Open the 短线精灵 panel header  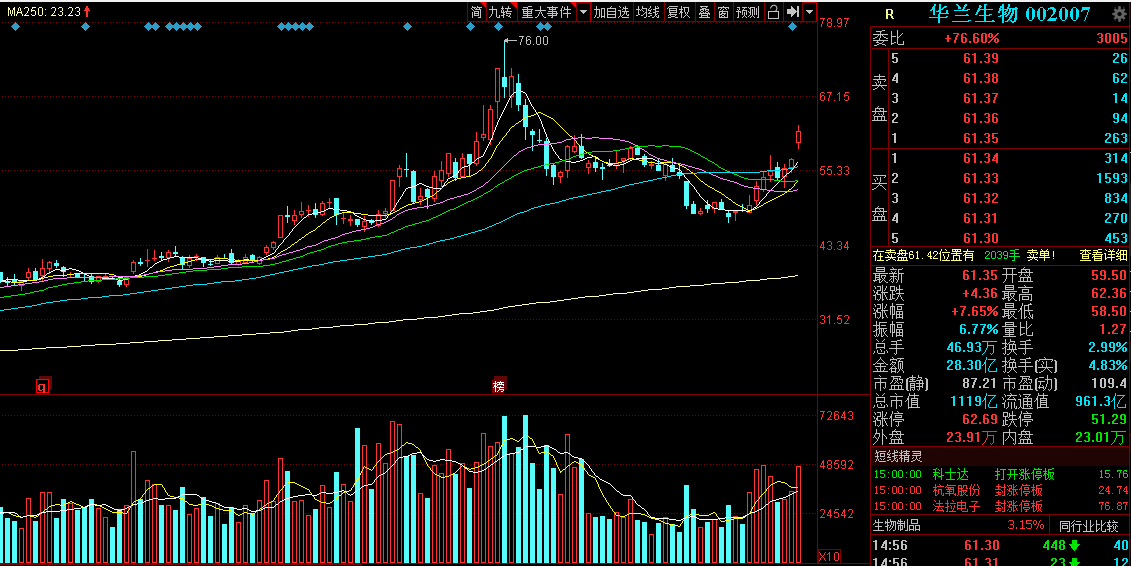click(898, 456)
